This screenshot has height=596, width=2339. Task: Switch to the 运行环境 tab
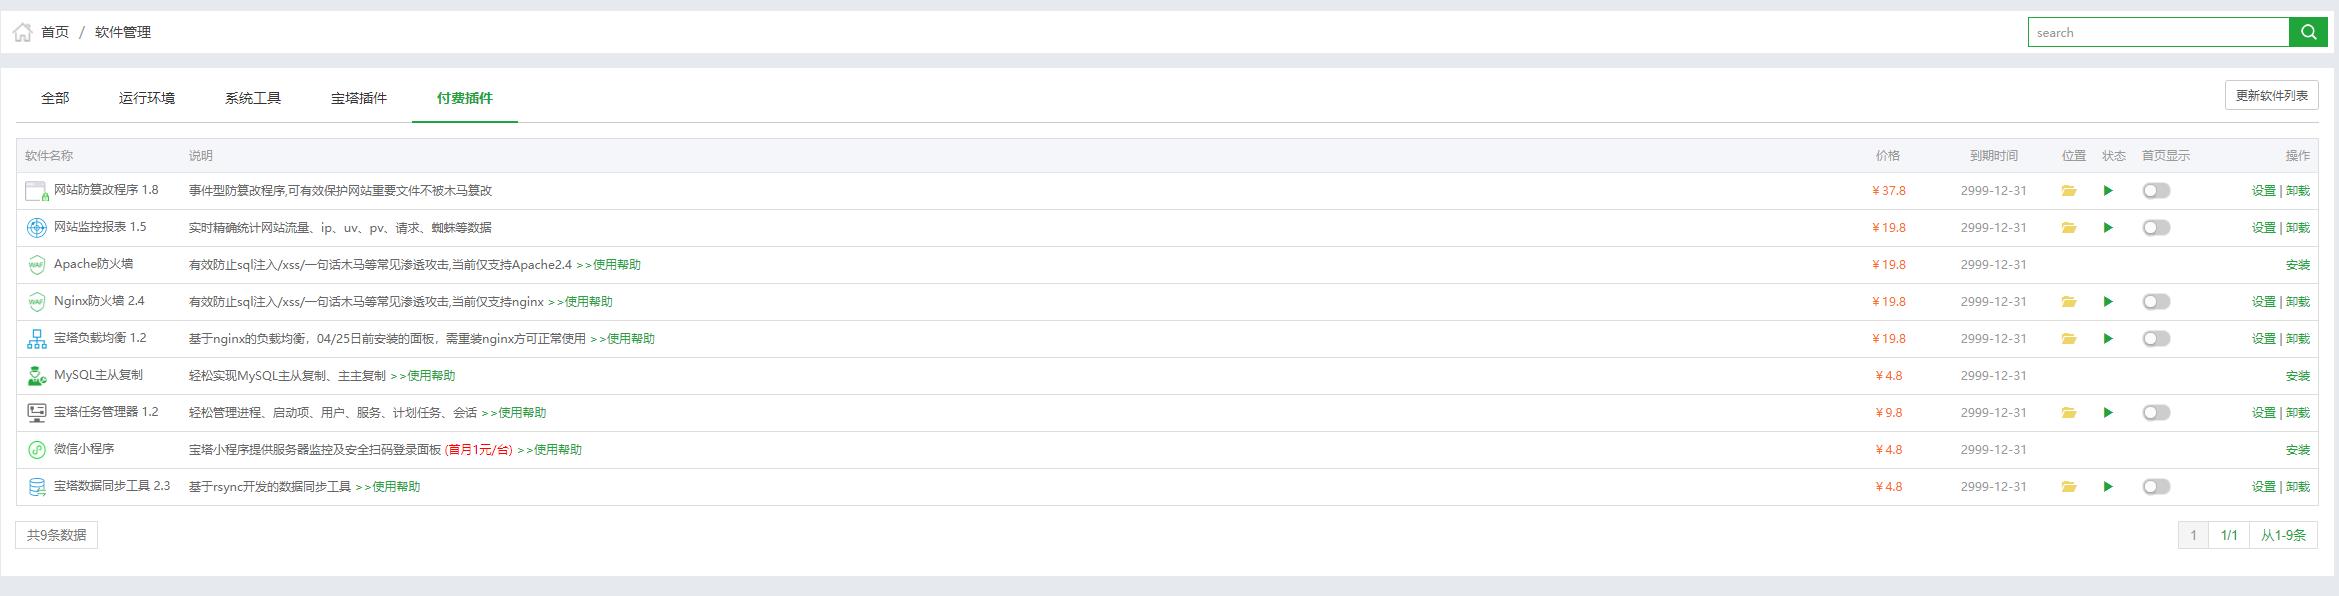tap(147, 98)
